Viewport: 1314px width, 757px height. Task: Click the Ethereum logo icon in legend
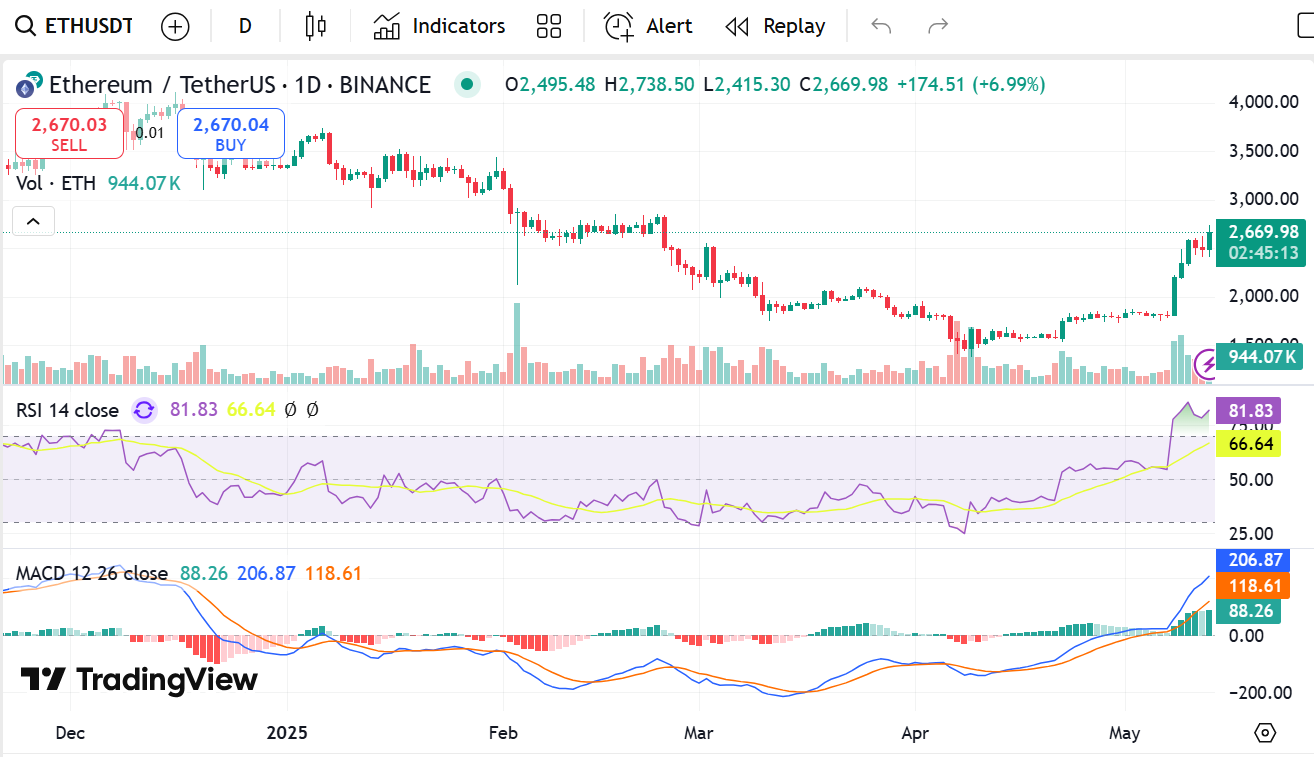coord(29,86)
